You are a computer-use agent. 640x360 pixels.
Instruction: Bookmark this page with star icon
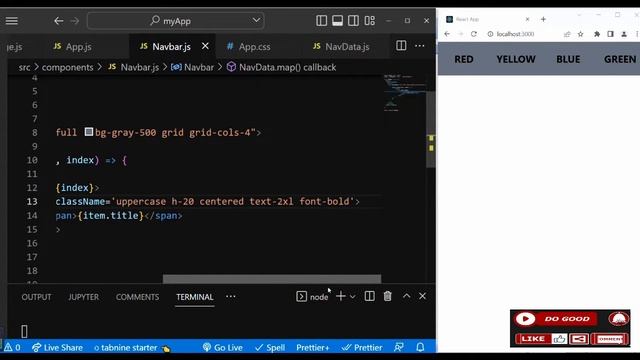(580, 34)
